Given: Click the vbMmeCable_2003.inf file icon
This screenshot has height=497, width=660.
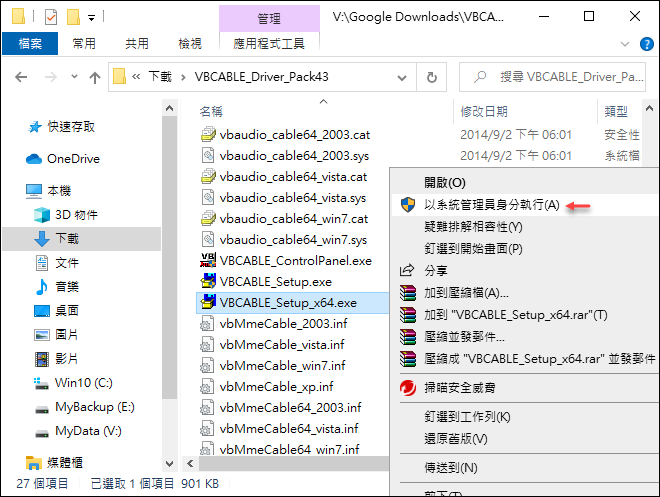Looking at the screenshot, I should click(x=206, y=324).
